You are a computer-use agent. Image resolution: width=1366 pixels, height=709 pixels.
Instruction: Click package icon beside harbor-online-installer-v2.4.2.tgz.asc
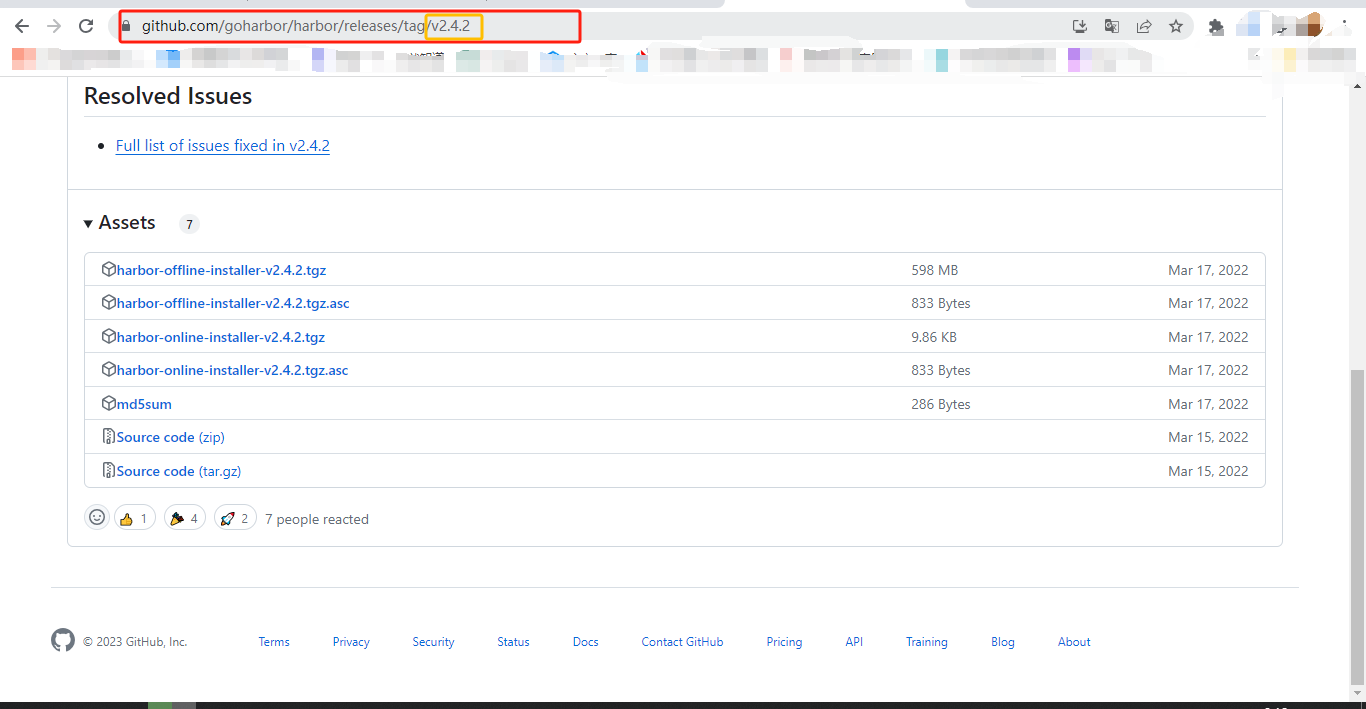(x=109, y=369)
